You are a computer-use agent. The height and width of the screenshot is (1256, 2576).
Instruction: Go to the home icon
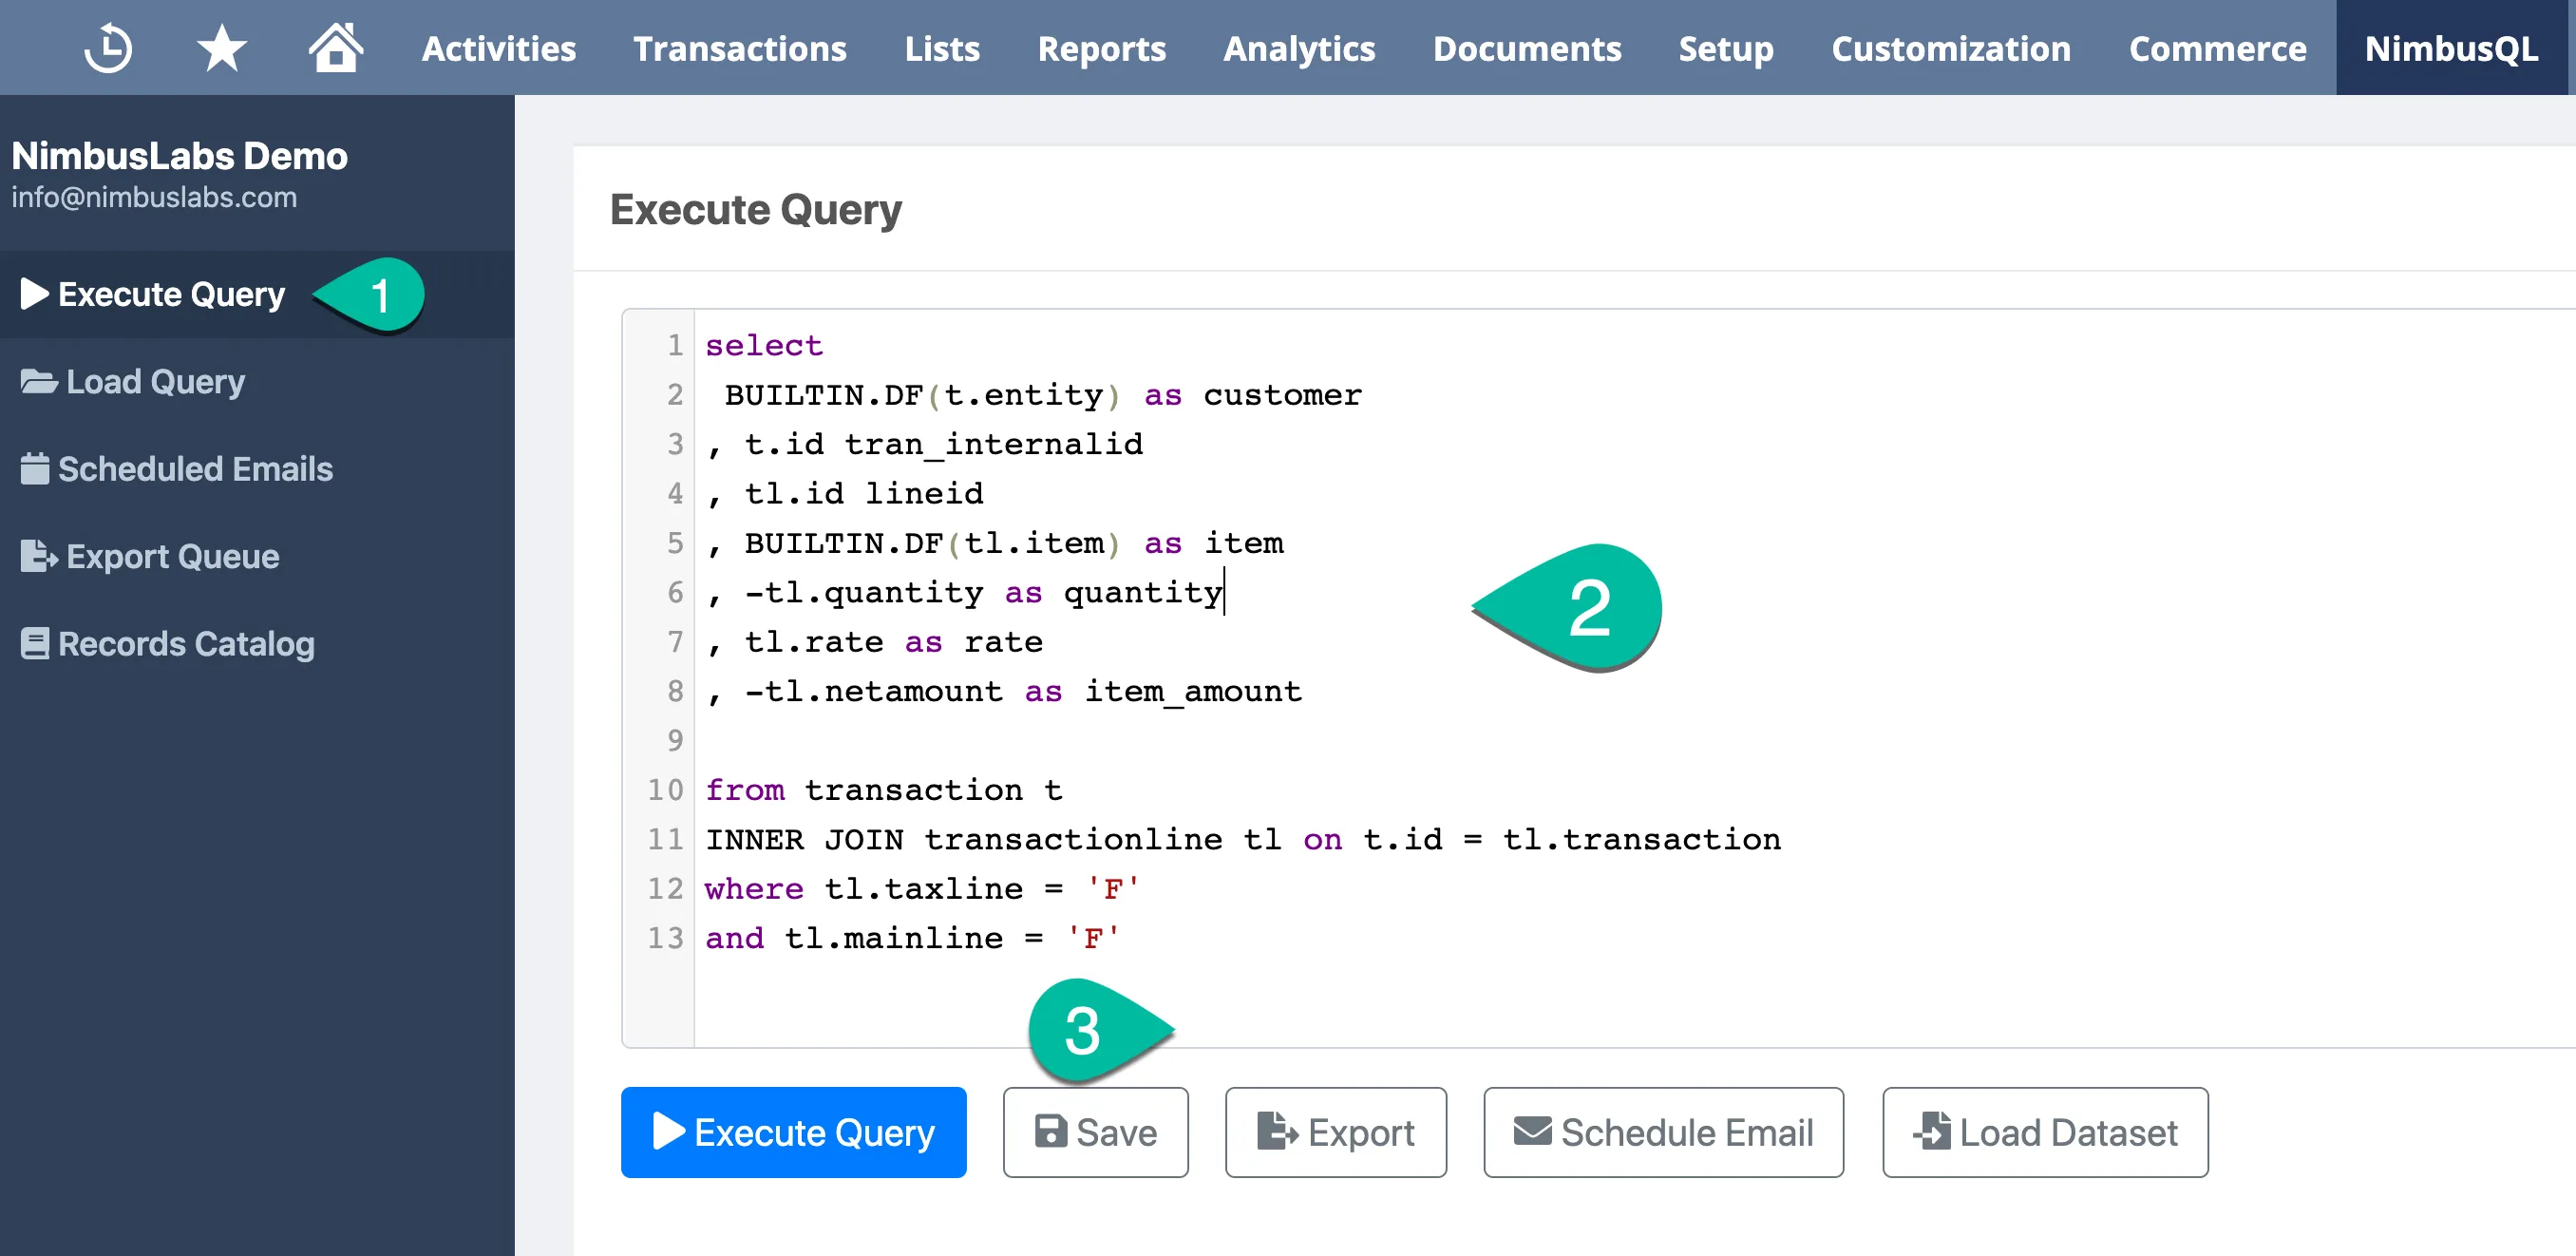coord(335,47)
